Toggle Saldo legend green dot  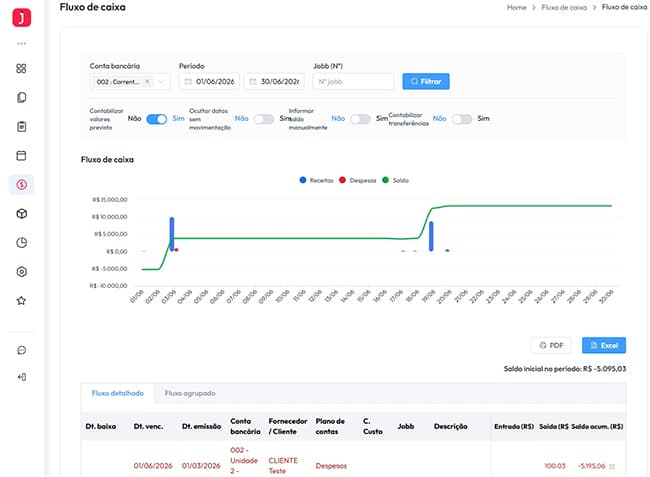point(386,180)
